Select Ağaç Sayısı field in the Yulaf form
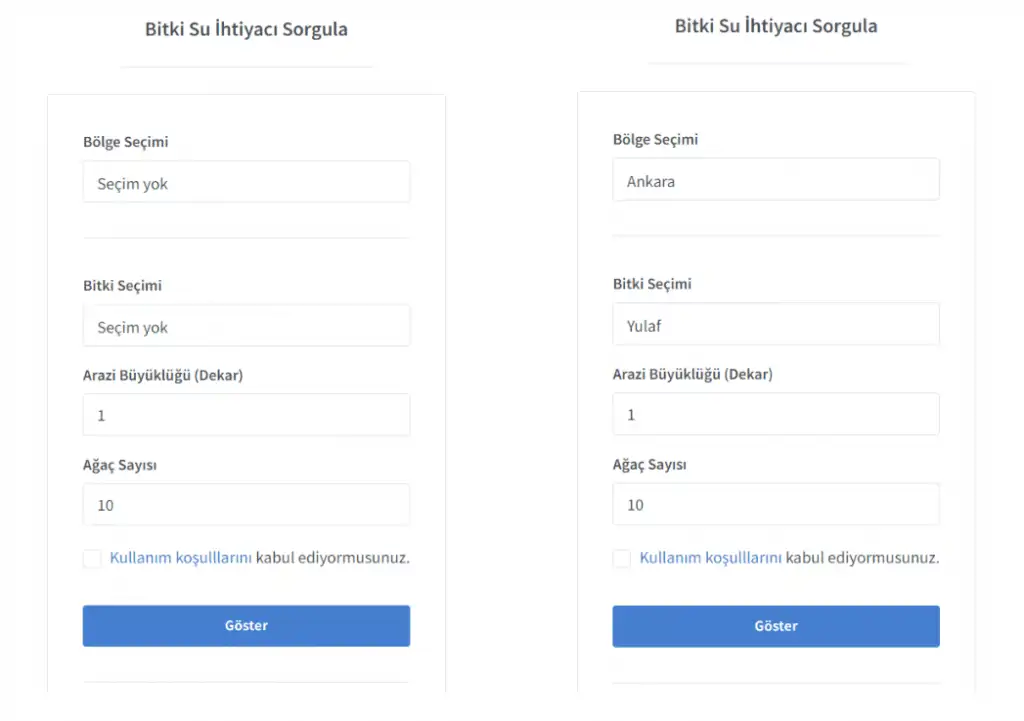1024x721 pixels. 776,505
